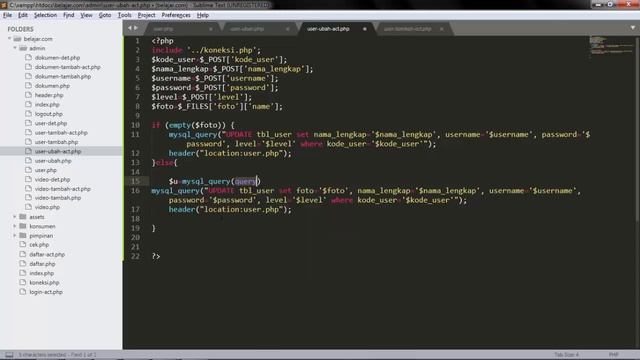Open video-det.php in sidebar
Viewport: 640px width, 360px height.
click(x=52, y=180)
